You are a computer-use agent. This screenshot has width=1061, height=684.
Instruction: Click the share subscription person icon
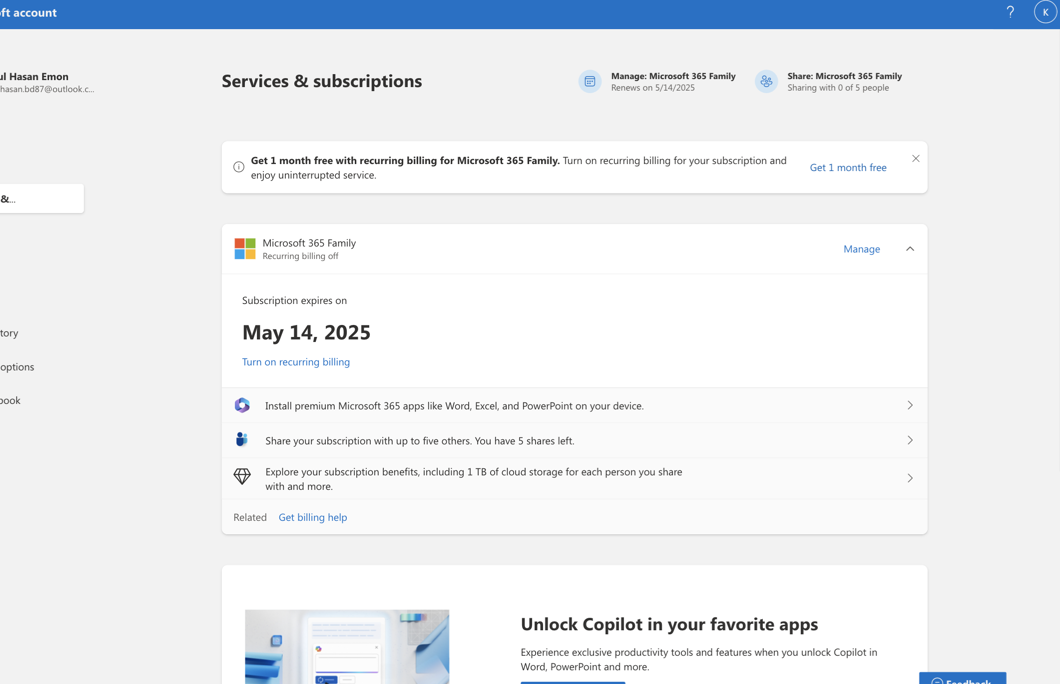coord(242,440)
